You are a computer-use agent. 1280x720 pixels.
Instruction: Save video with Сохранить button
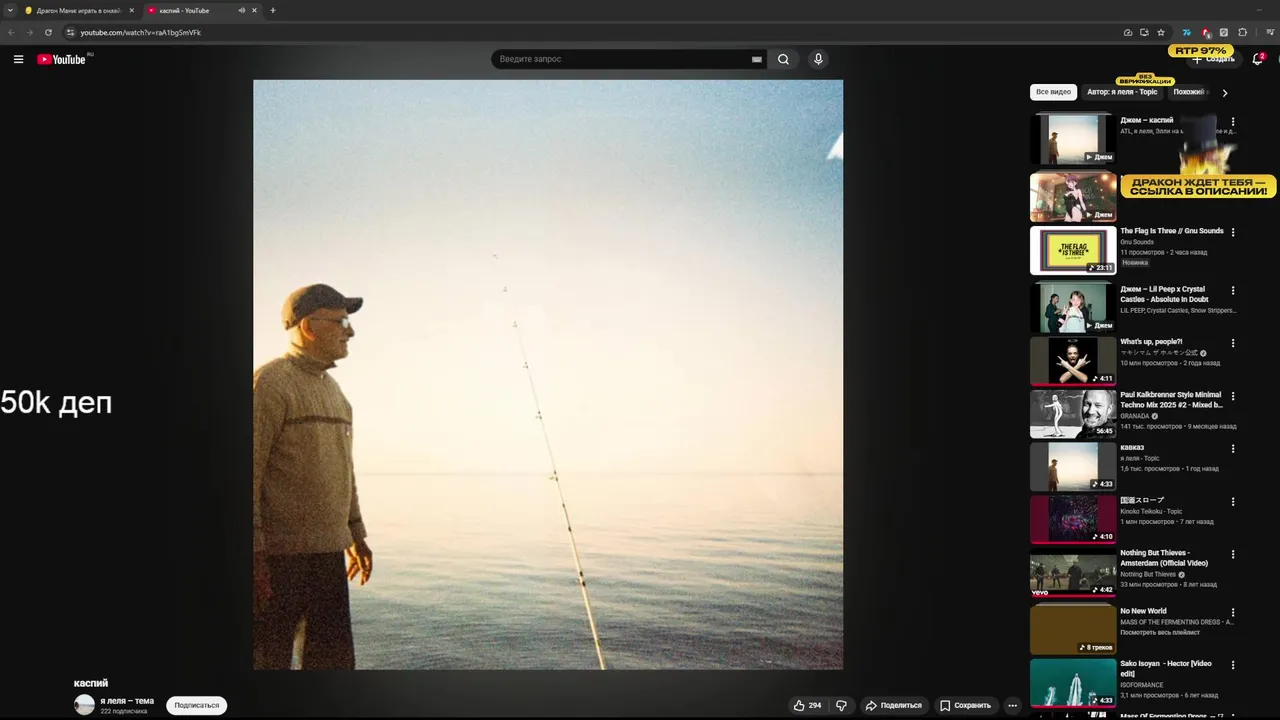966,705
